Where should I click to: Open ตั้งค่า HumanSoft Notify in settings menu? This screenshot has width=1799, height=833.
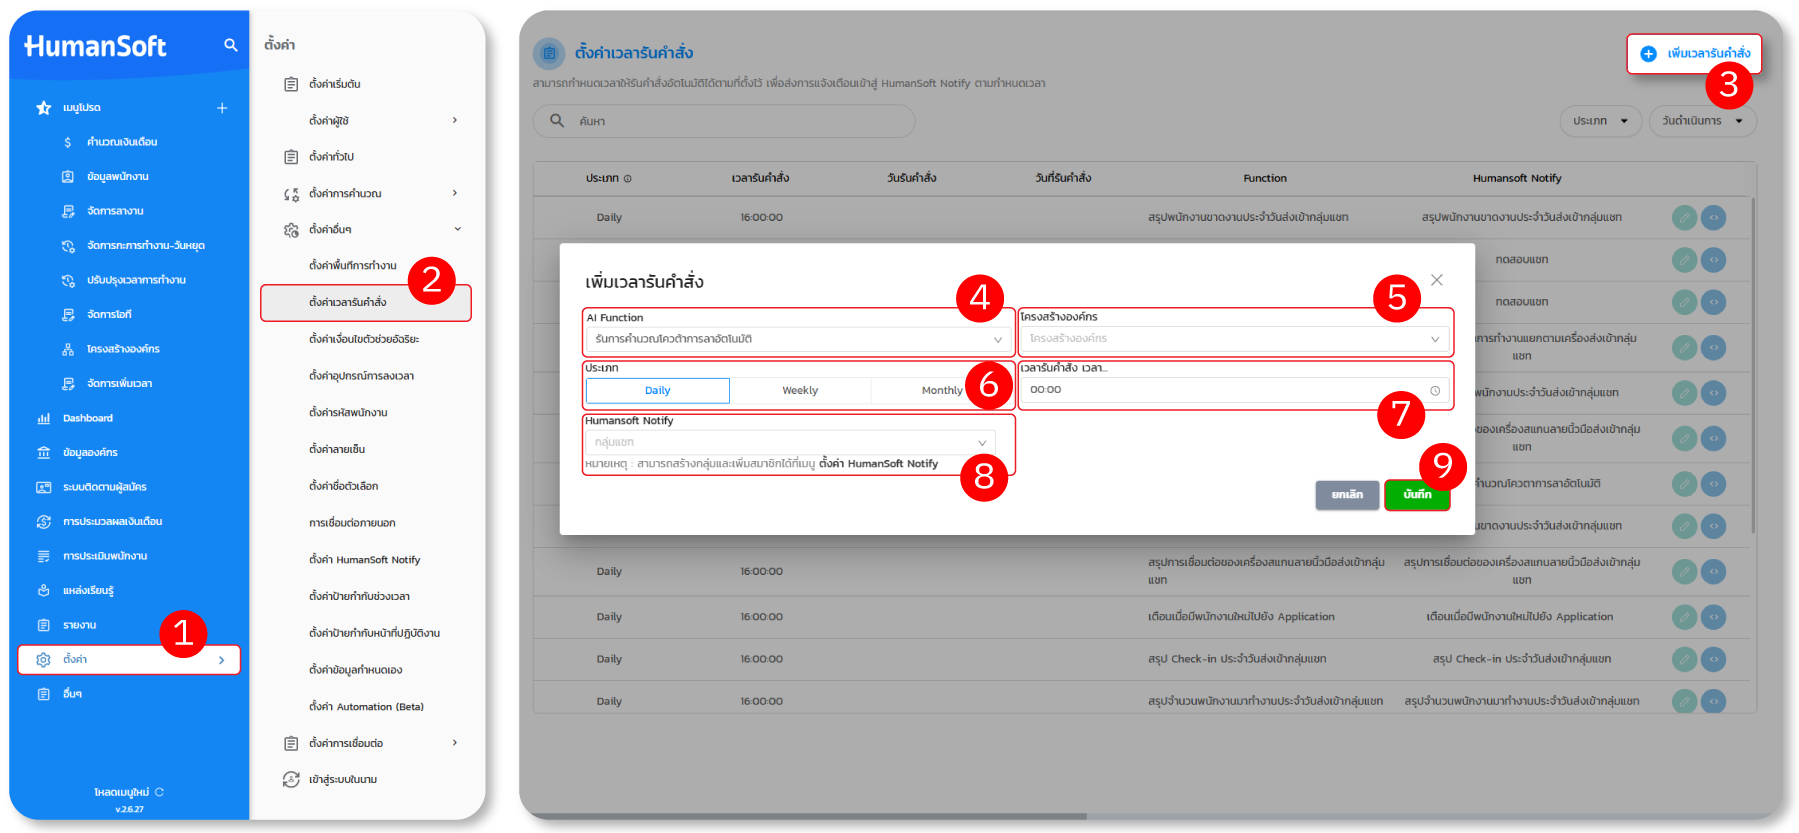365,560
